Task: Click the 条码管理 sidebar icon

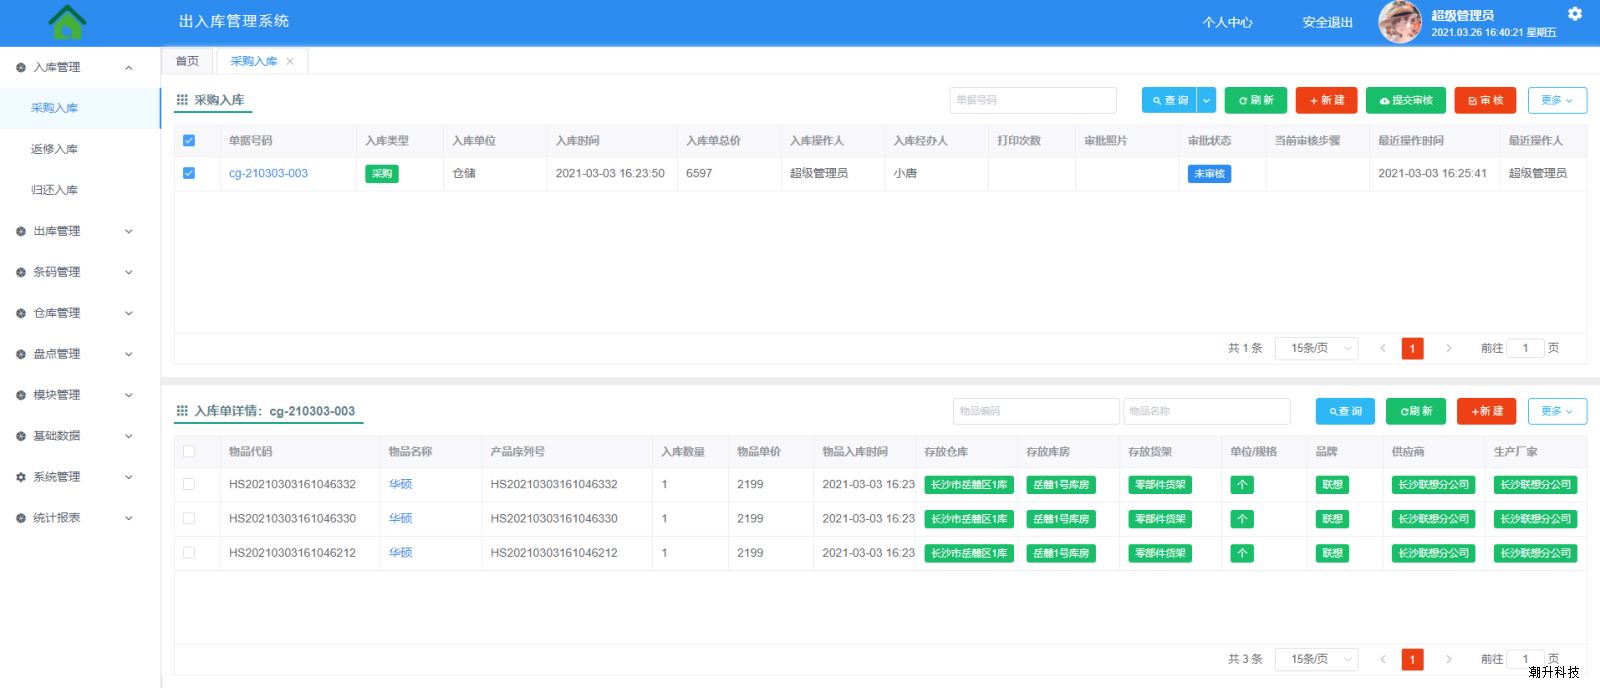Action: pos(21,272)
